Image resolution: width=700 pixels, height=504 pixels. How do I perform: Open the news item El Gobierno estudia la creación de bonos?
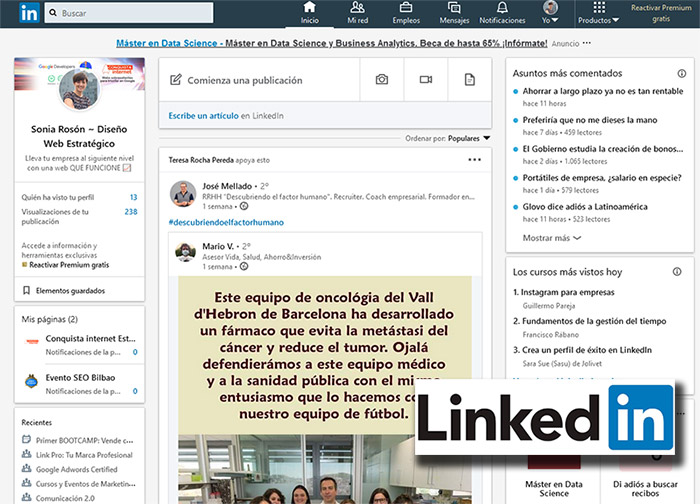pyautogui.click(x=603, y=149)
